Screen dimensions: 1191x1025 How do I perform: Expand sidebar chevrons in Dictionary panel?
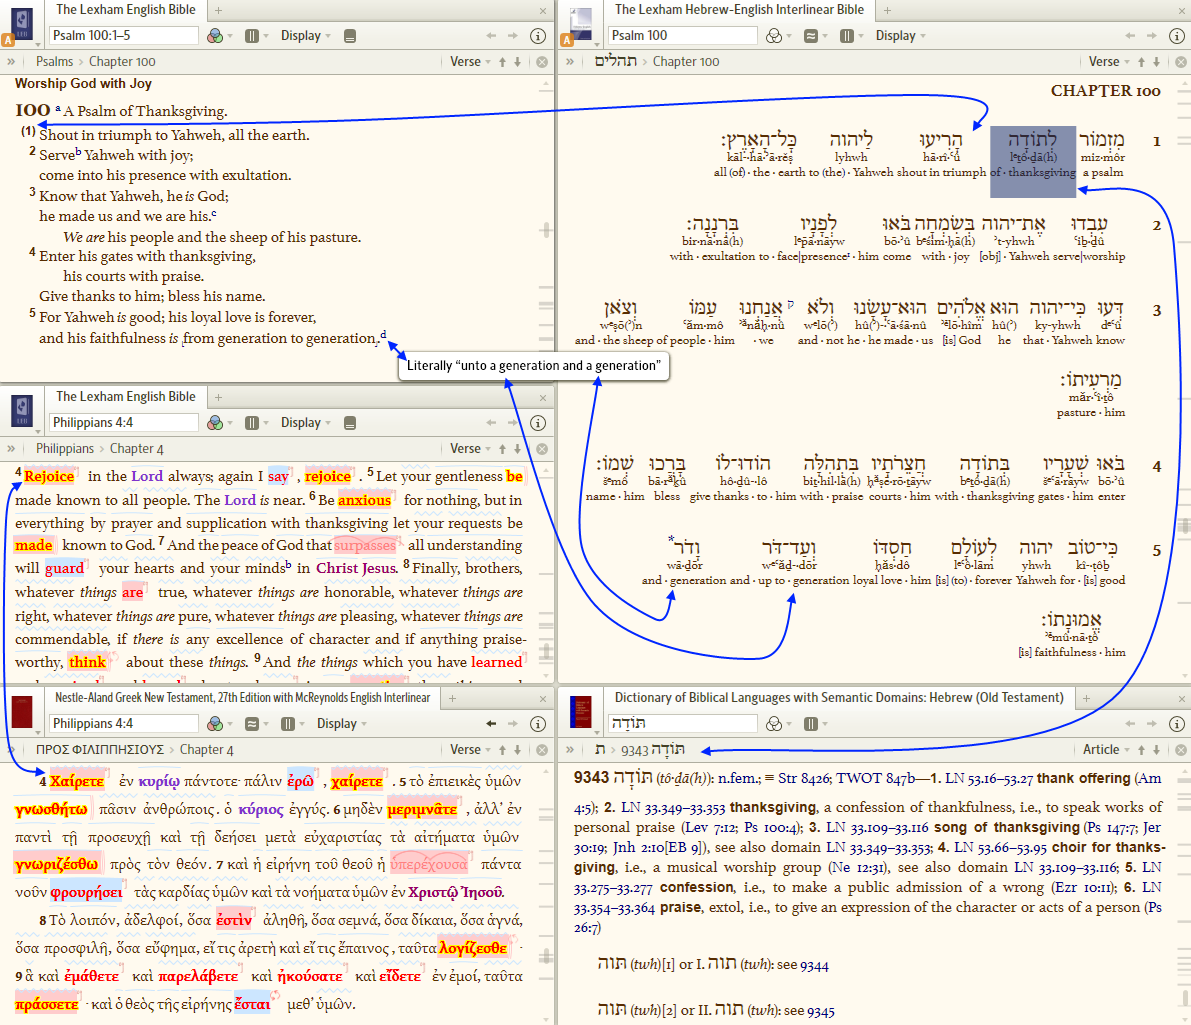pos(570,750)
